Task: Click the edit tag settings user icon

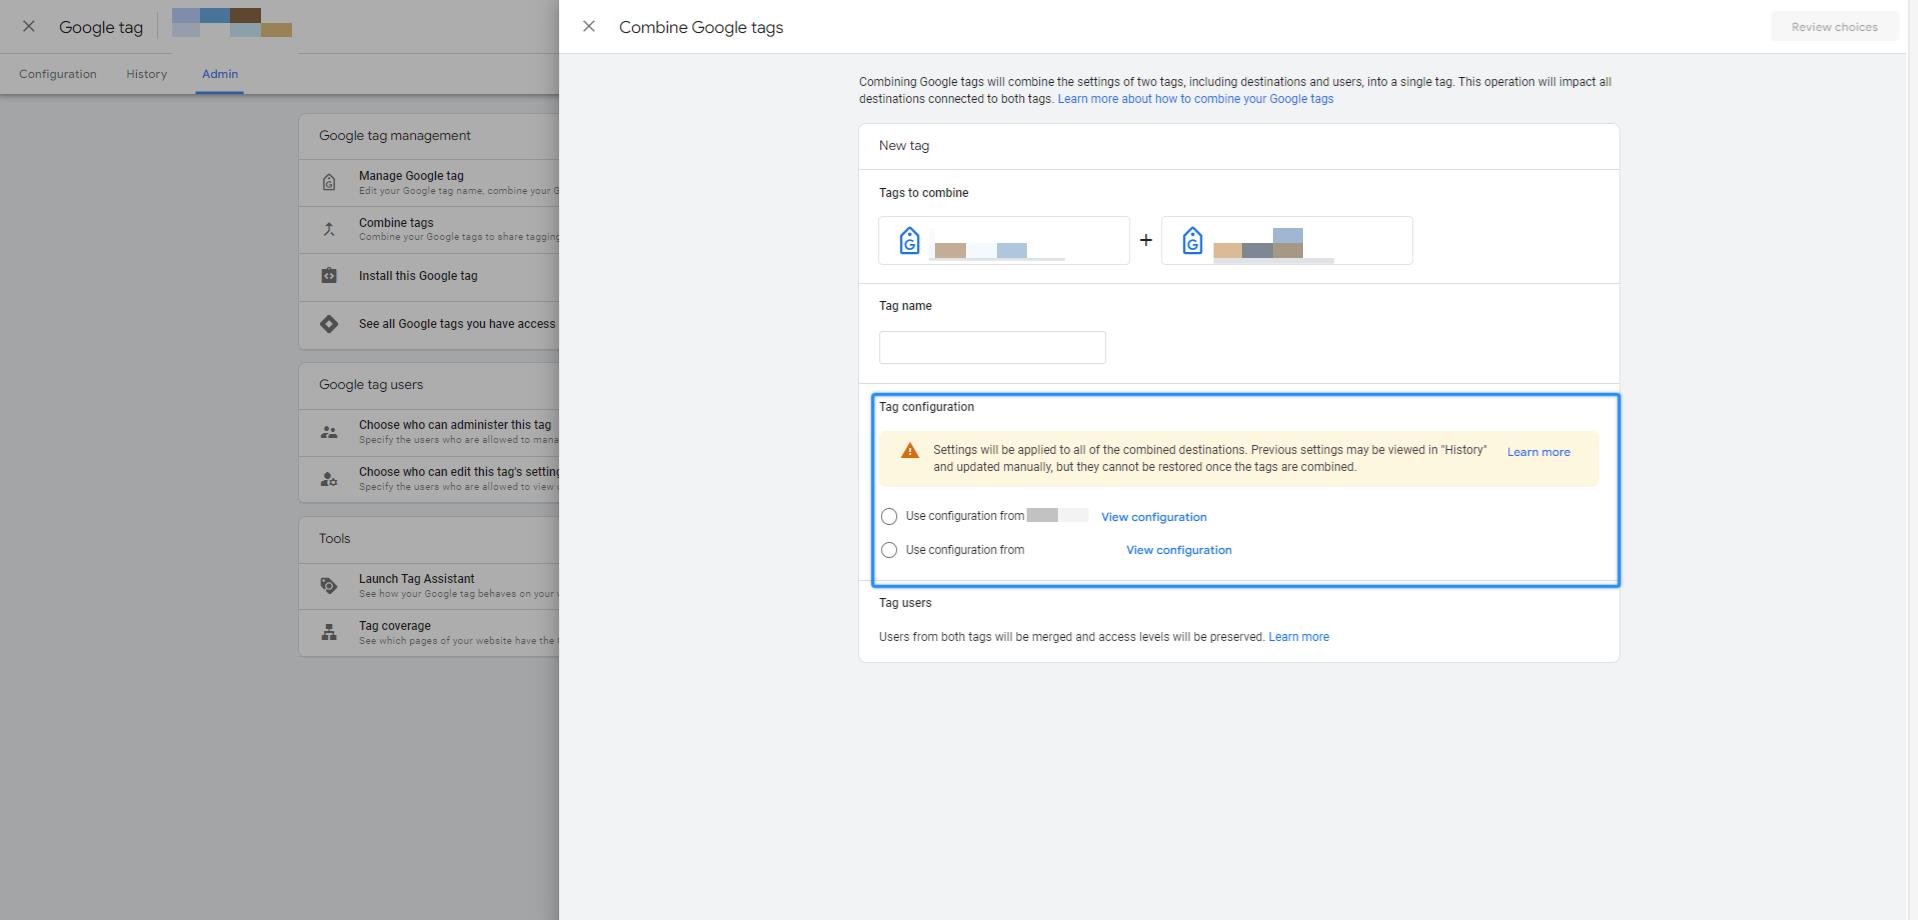Action: click(x=329, y=479)
